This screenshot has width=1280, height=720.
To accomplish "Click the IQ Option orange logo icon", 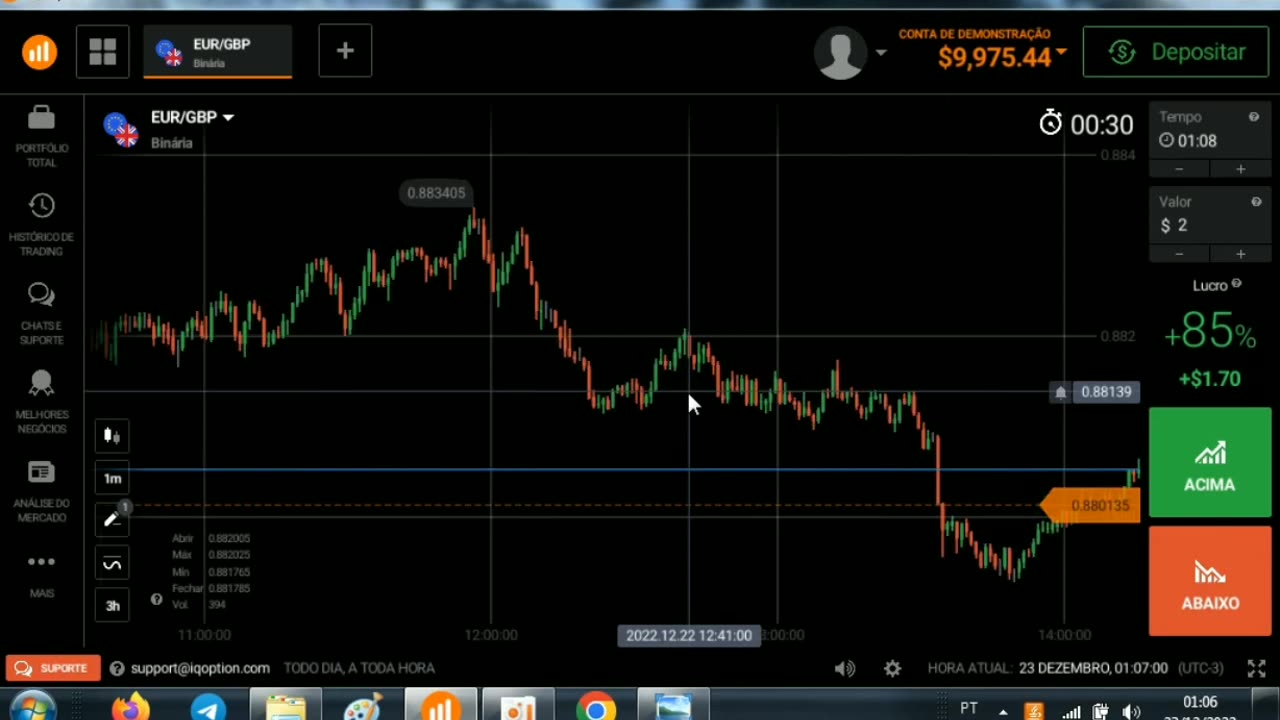I will pos(40,52).
